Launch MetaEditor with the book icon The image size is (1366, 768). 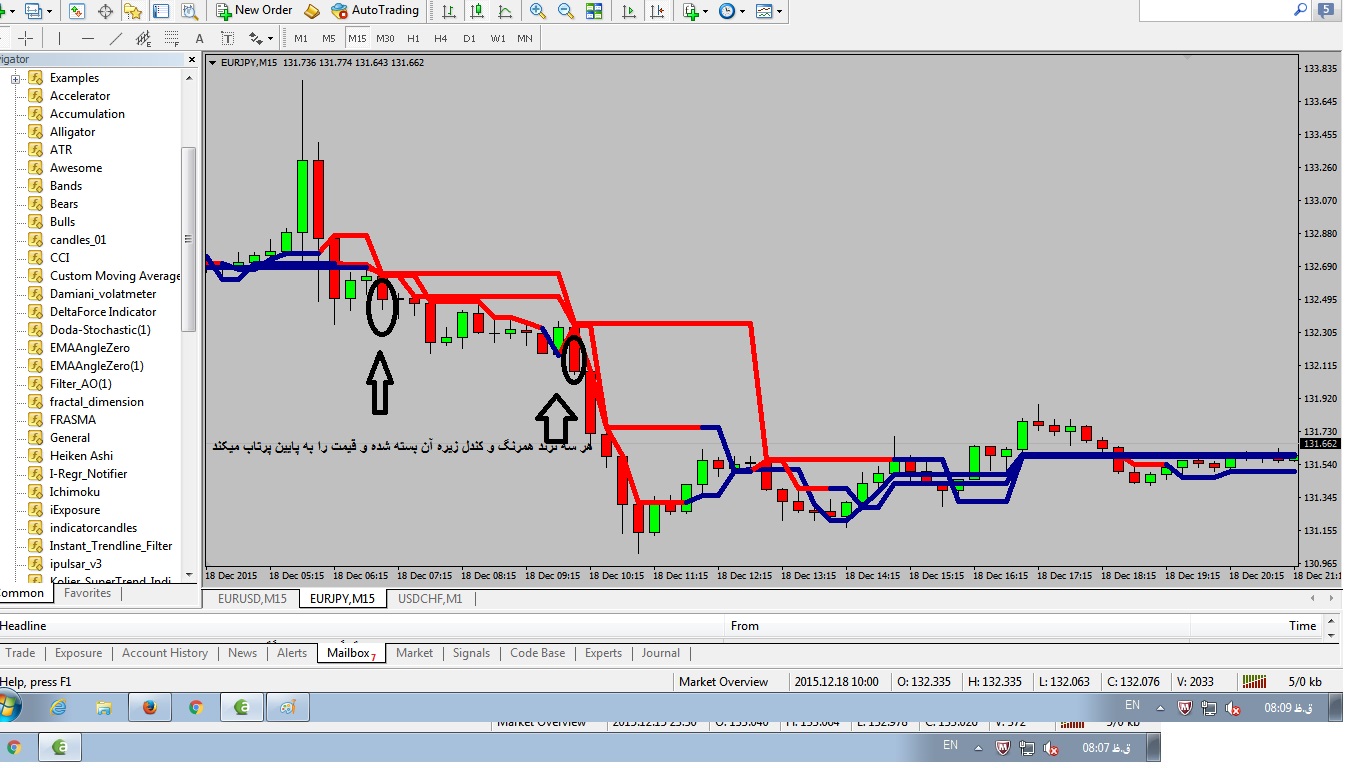pyautogui.click(x=312, y=11)
